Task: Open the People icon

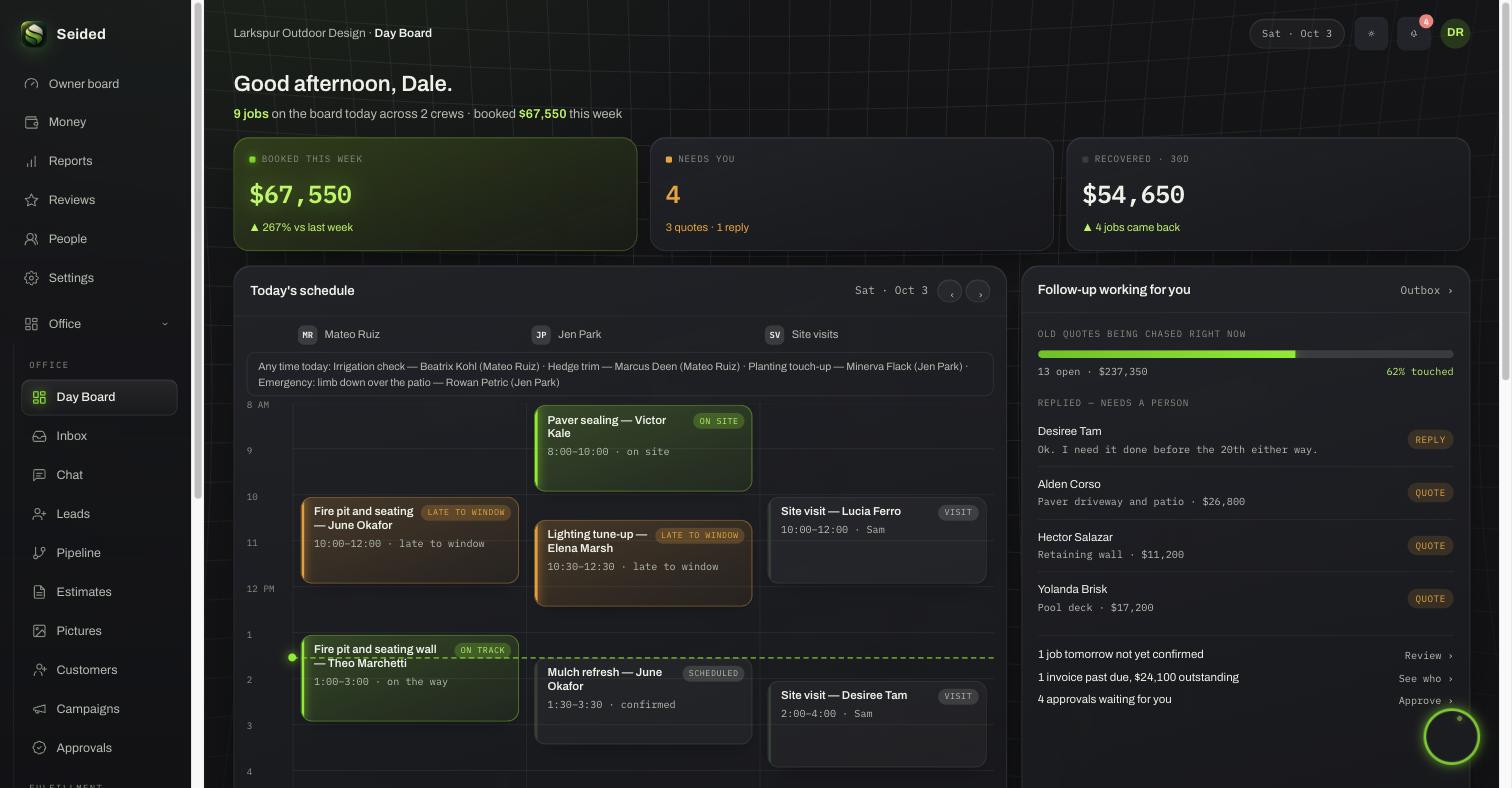Action: pos(31,239)
